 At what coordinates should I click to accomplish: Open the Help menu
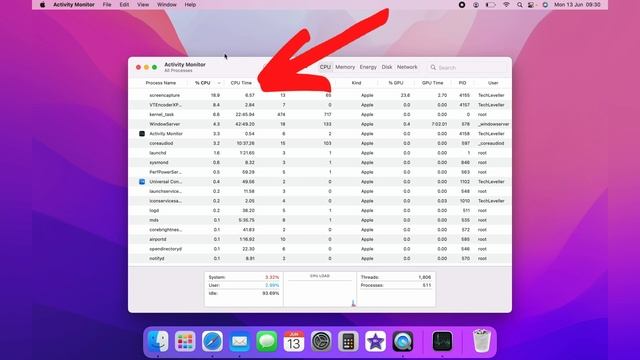pyautogui.click(x=190, y=5)
